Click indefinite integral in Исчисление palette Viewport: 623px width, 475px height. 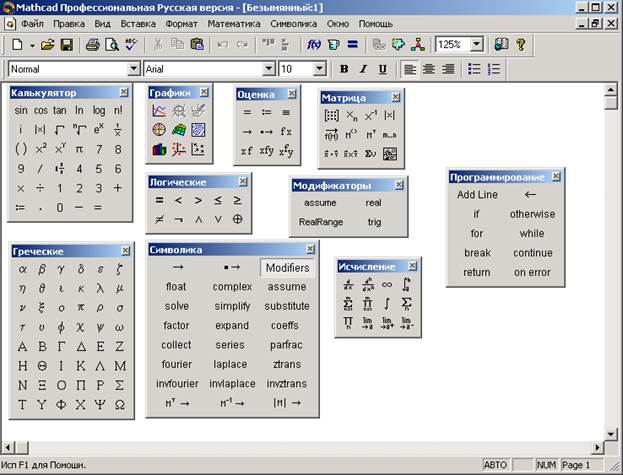387,304
